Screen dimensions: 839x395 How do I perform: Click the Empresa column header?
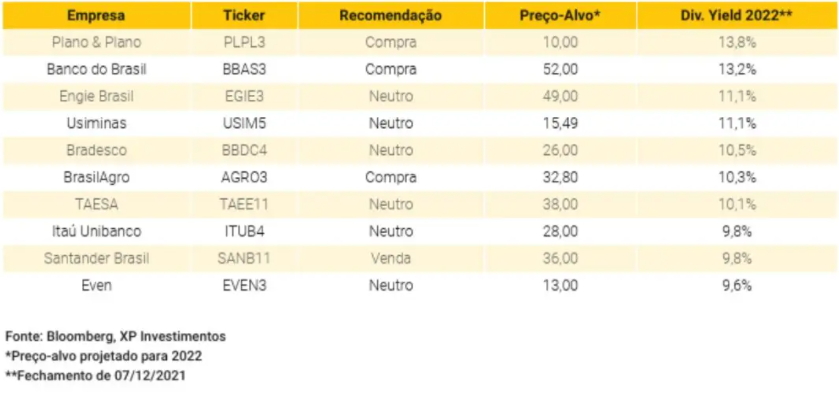[96, 16]
